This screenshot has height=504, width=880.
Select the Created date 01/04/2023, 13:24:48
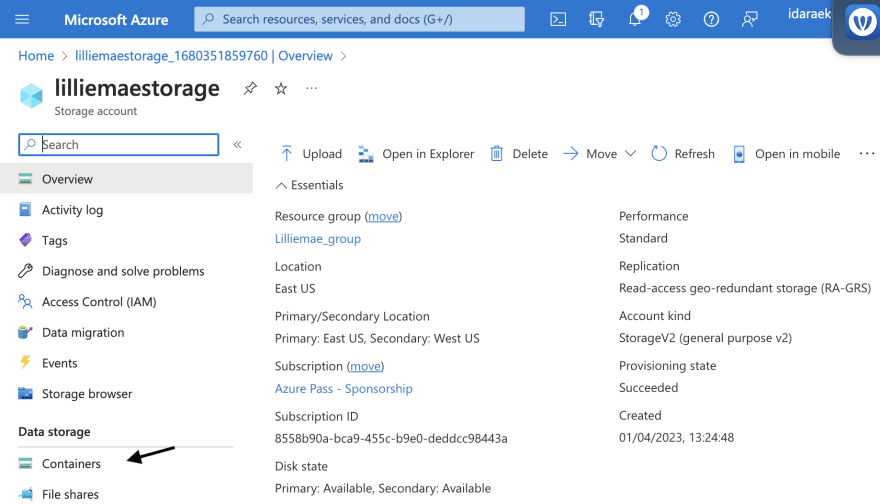(676, 437)
